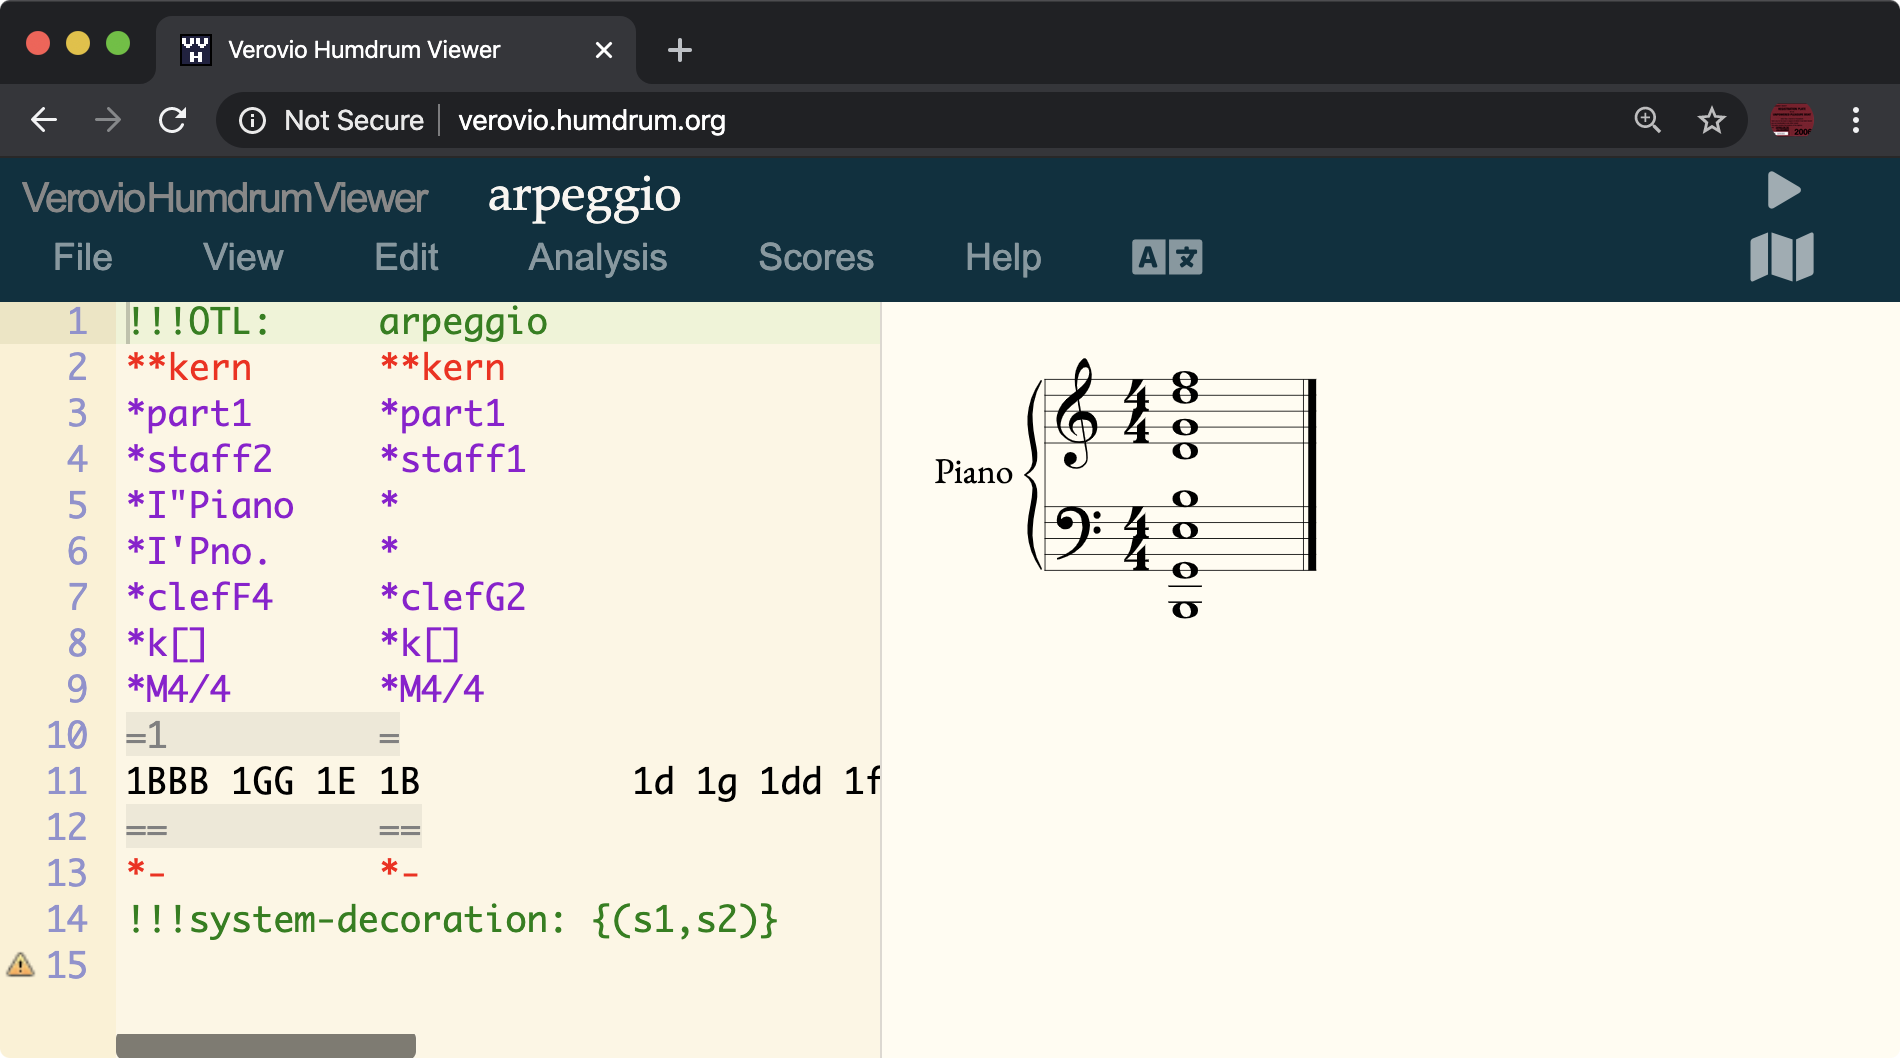This screenshot has width=1900, height=1058.
Task: Click the magnifier zoom icon in address bar
Action: coord(1645,120)
